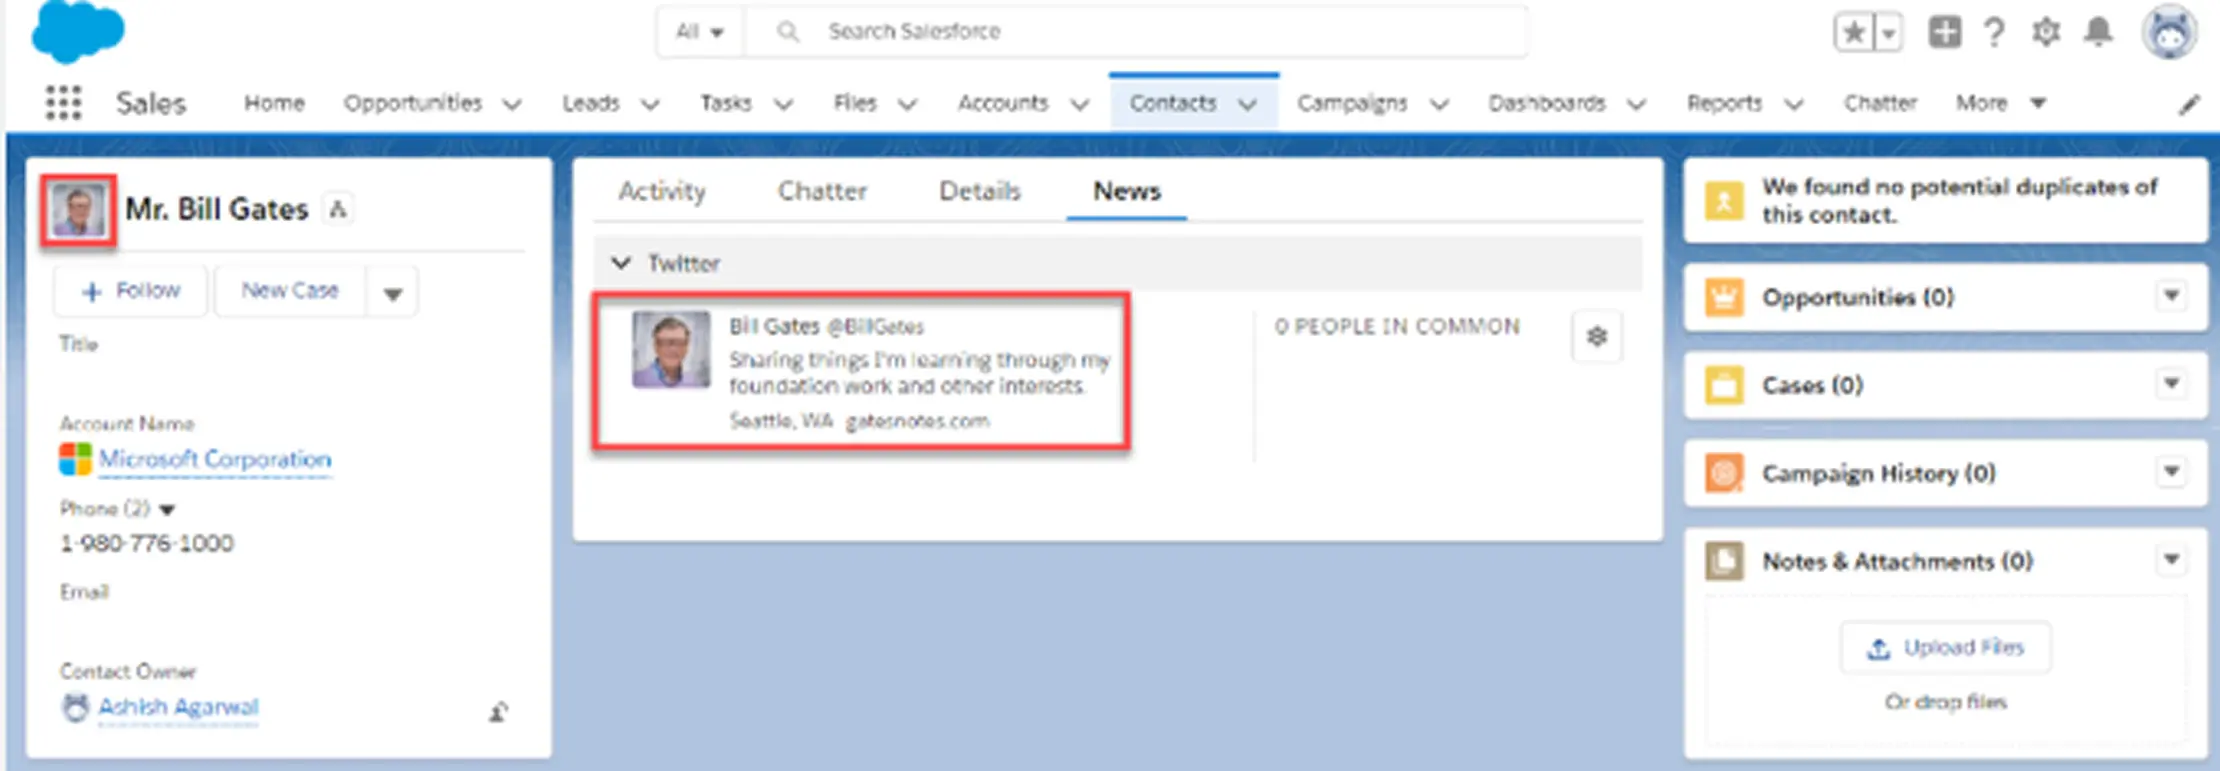Open the Accounts nav tab
The image size is (2220, 771).
[1003, 103]
